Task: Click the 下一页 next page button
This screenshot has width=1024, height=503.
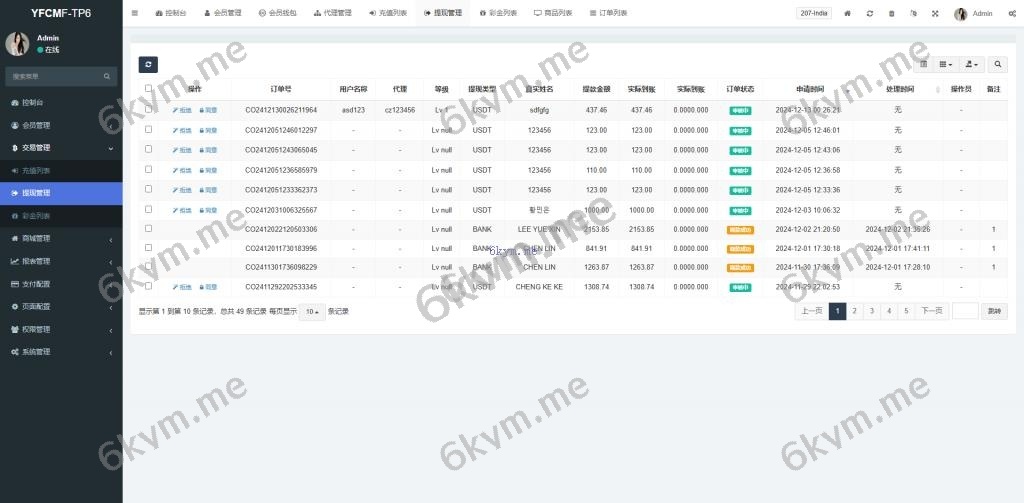Action: (931, 311)
